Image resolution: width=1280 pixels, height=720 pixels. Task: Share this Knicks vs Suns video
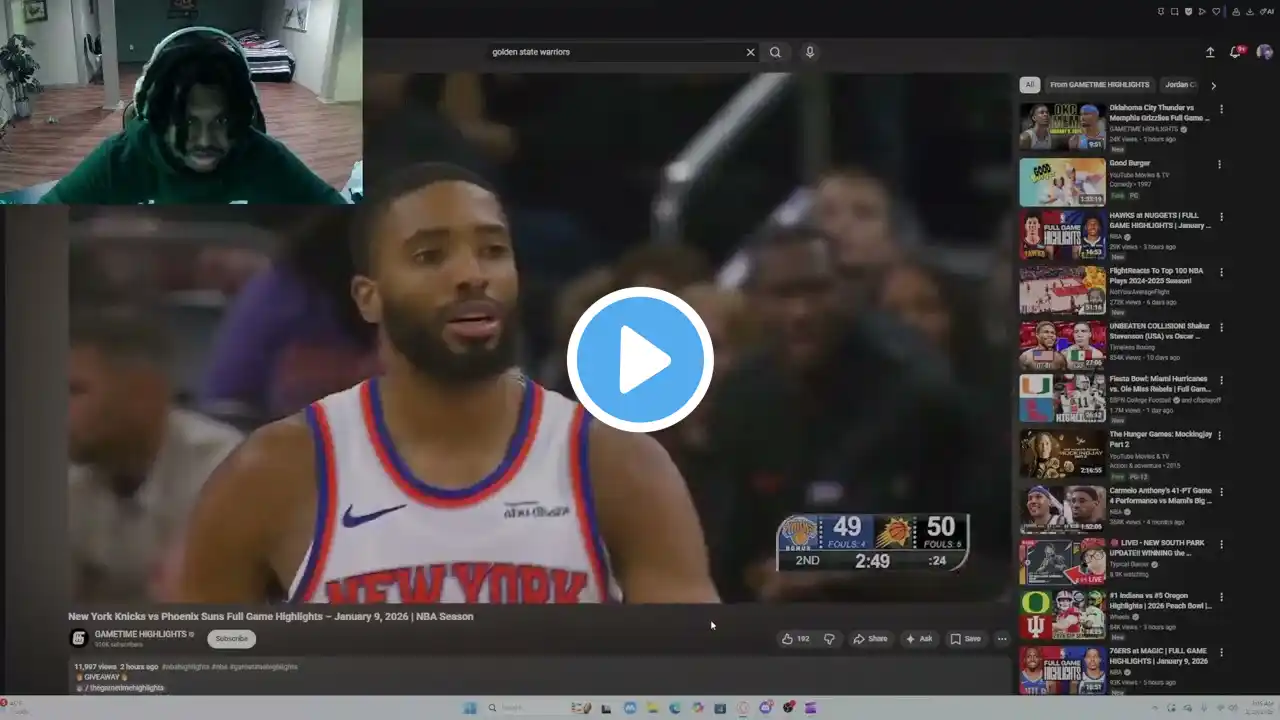[870, 639]
